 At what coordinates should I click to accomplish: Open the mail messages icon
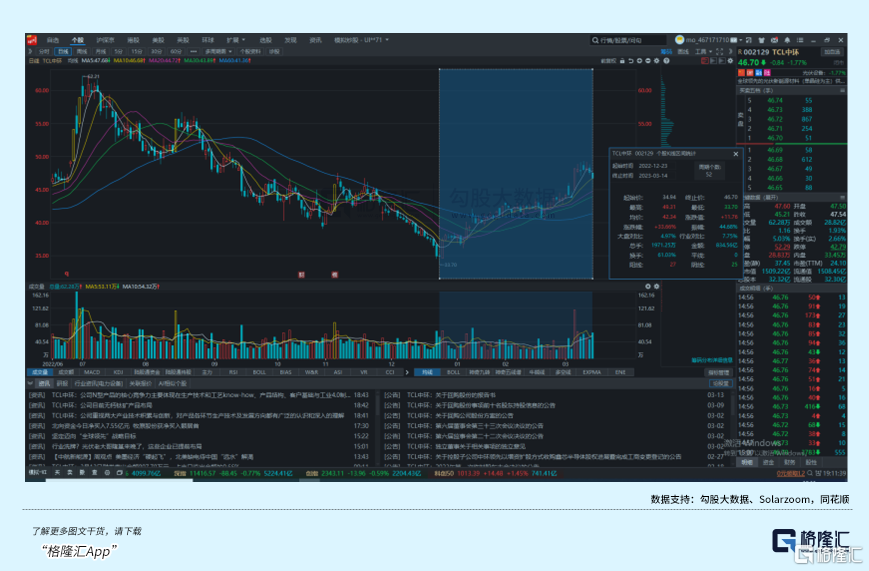pyautogui.click(x=774, y=40)
